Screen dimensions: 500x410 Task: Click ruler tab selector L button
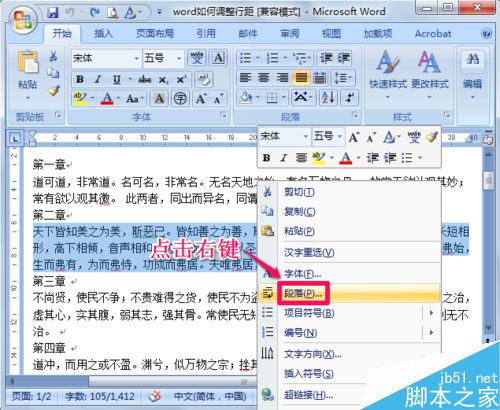tap(15, 138)
